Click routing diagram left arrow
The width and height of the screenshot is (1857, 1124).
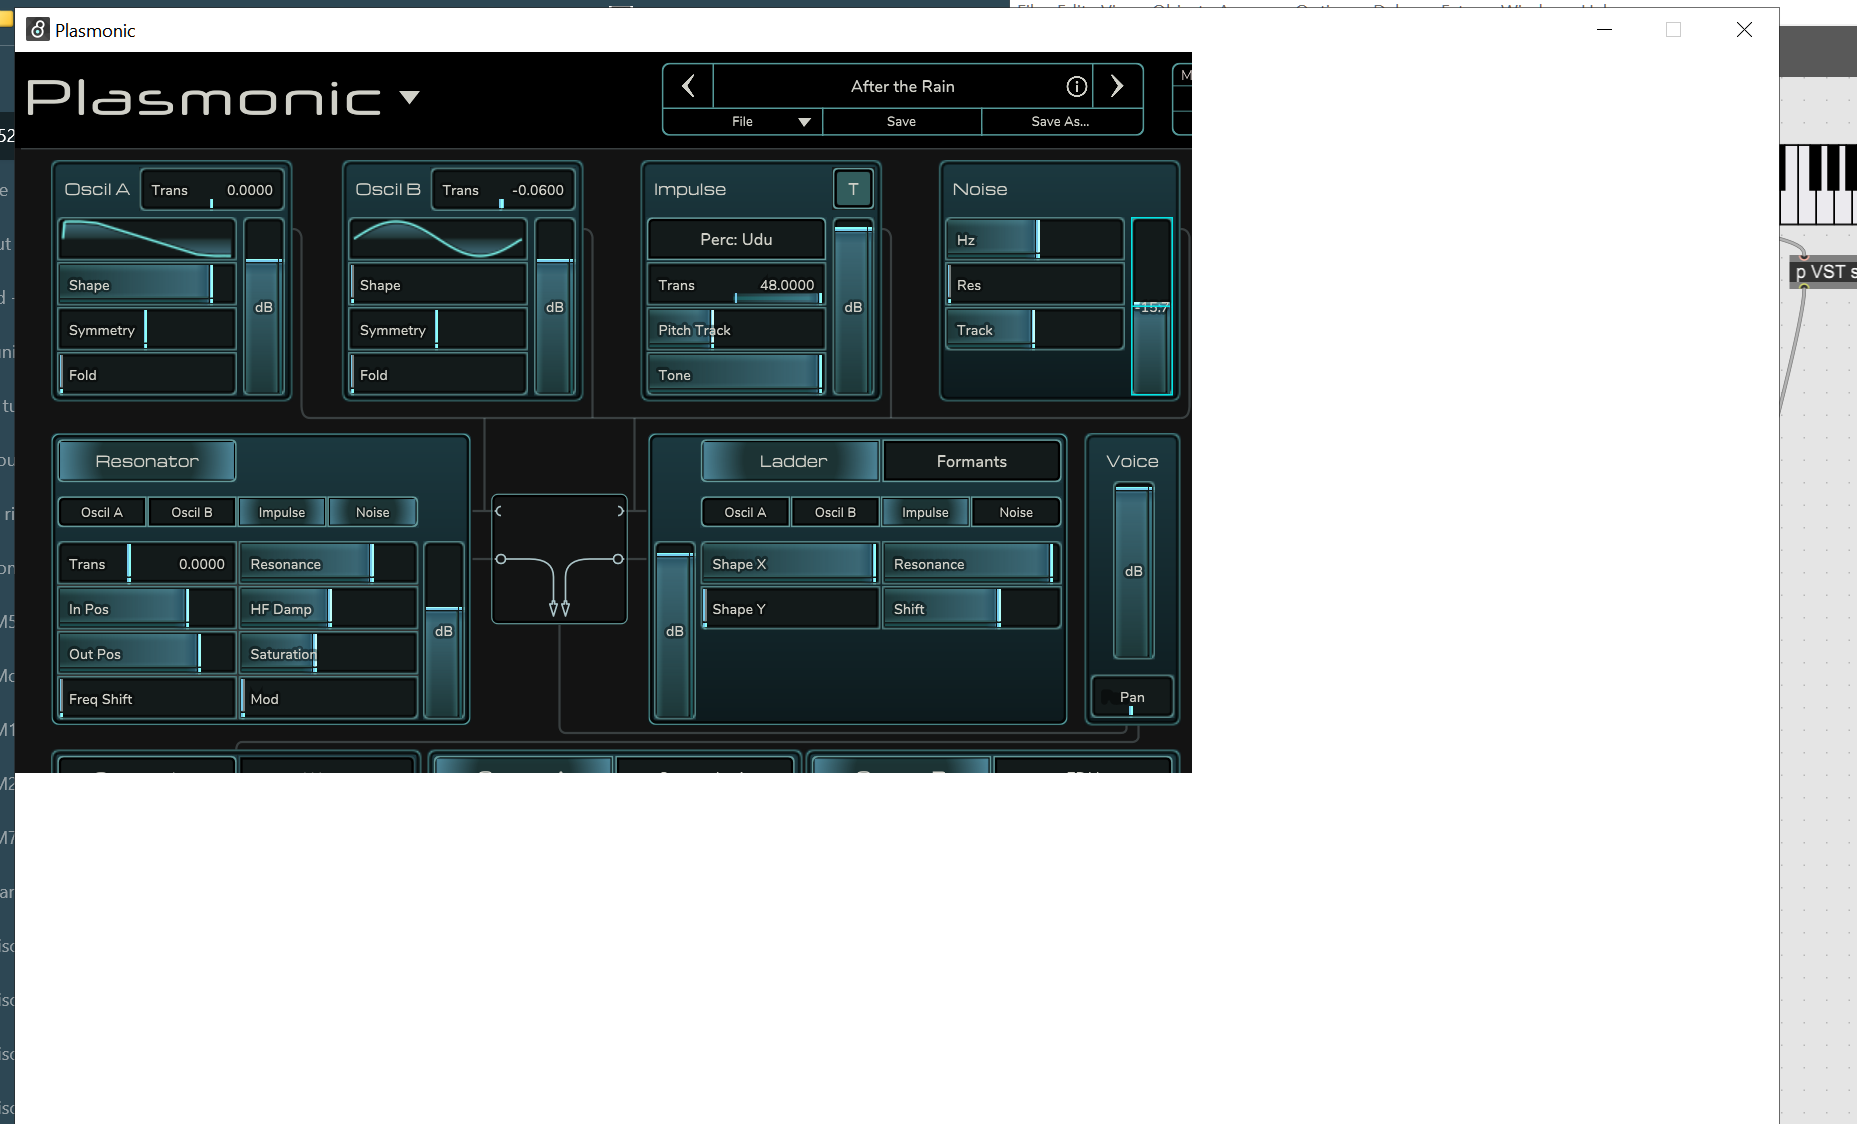[498, 511]
